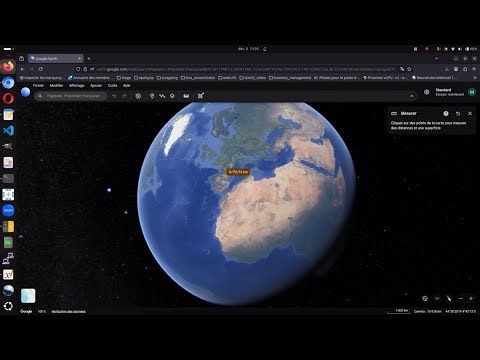
Task: Click the Google Earth logo icon
Action: click(x=26, y=92)
